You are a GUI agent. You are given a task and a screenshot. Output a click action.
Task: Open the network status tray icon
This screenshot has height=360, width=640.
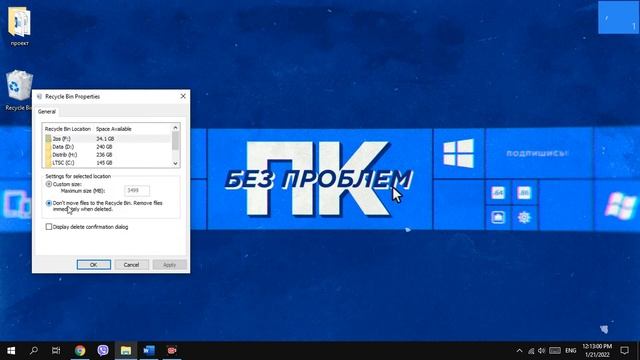pyautogui.click(x=531, y=351)
